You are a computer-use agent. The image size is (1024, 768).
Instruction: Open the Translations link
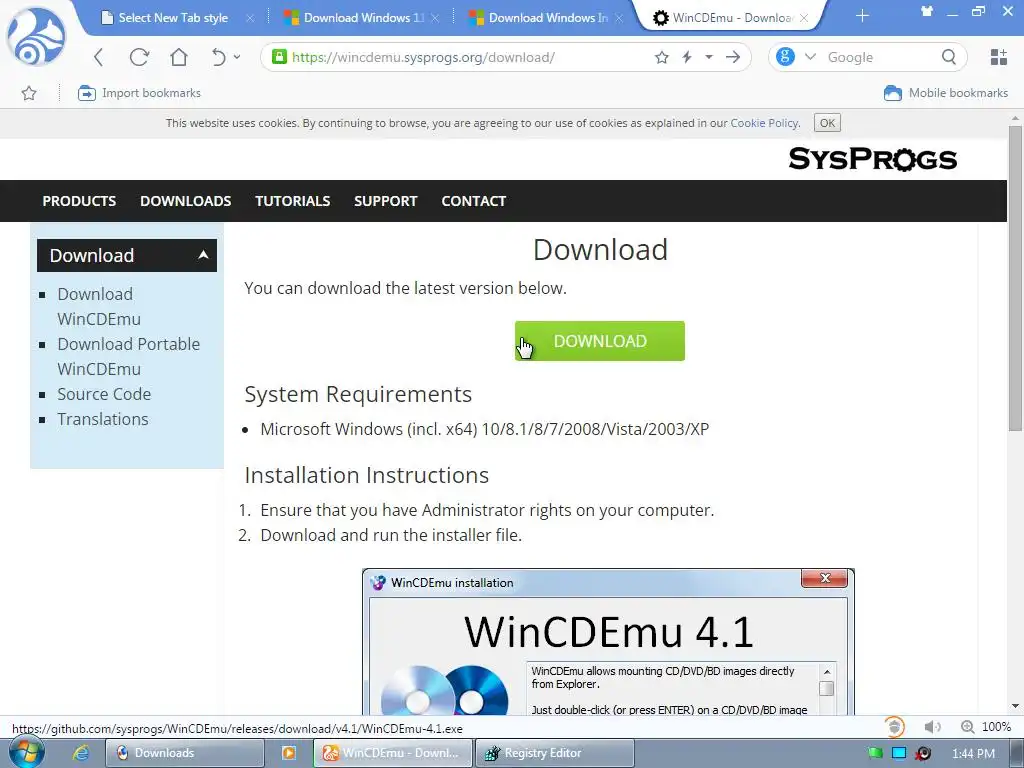103,419
